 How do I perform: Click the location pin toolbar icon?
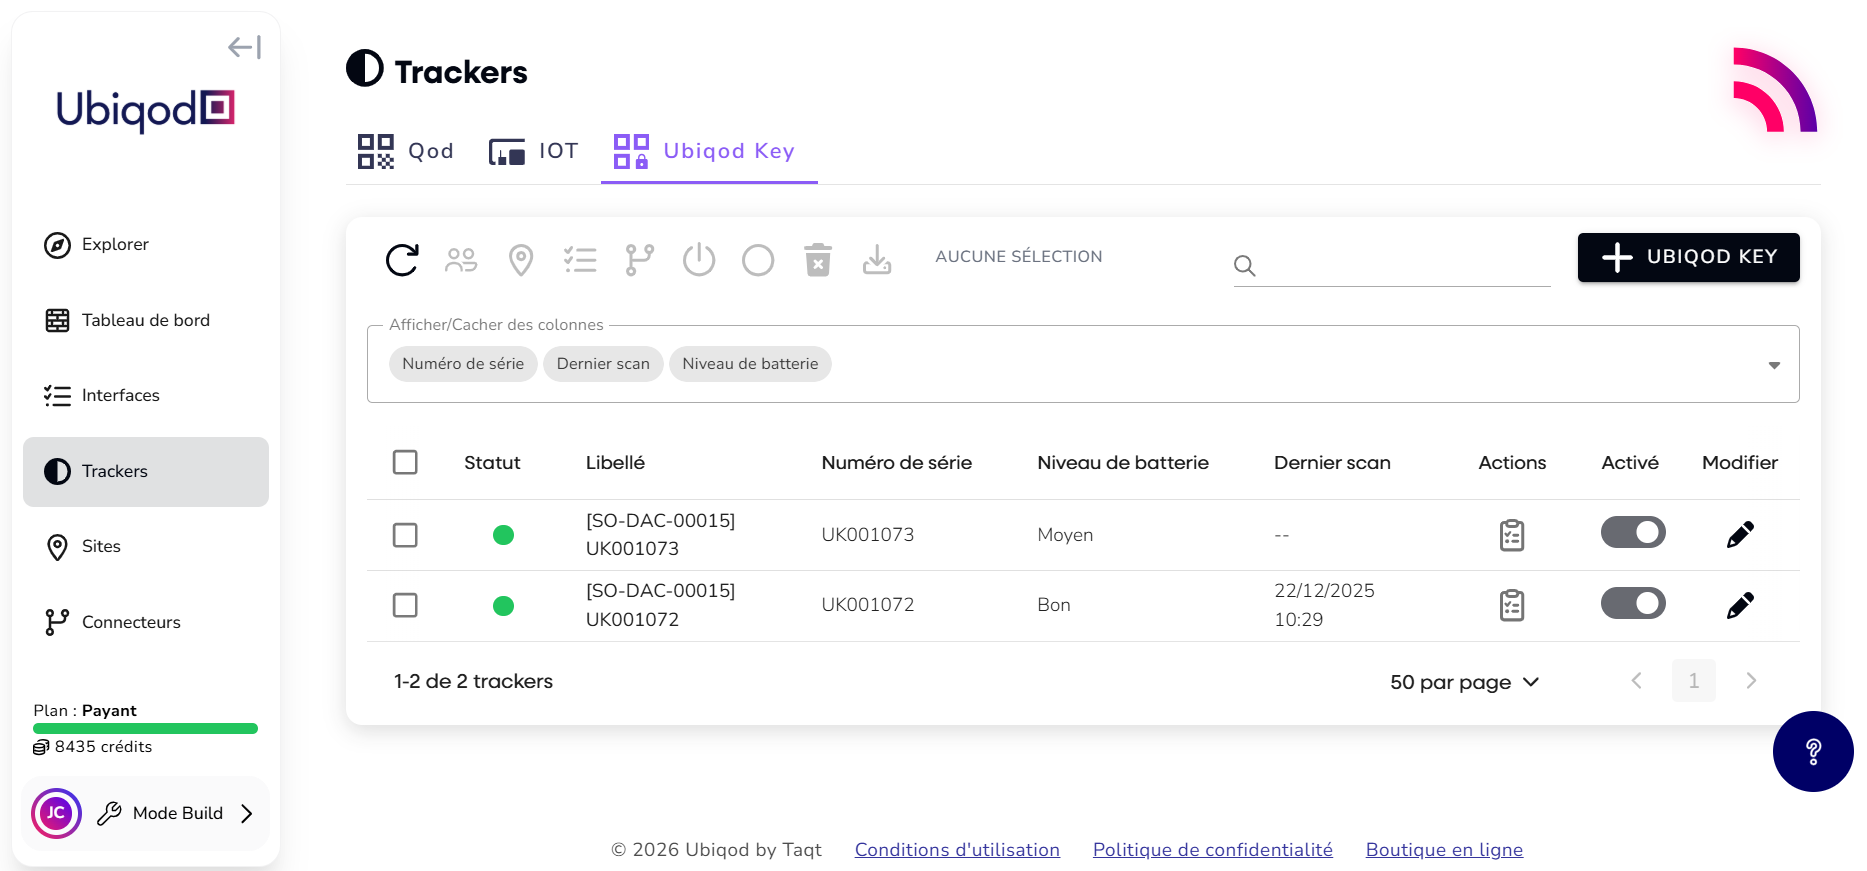pos(521,260)
